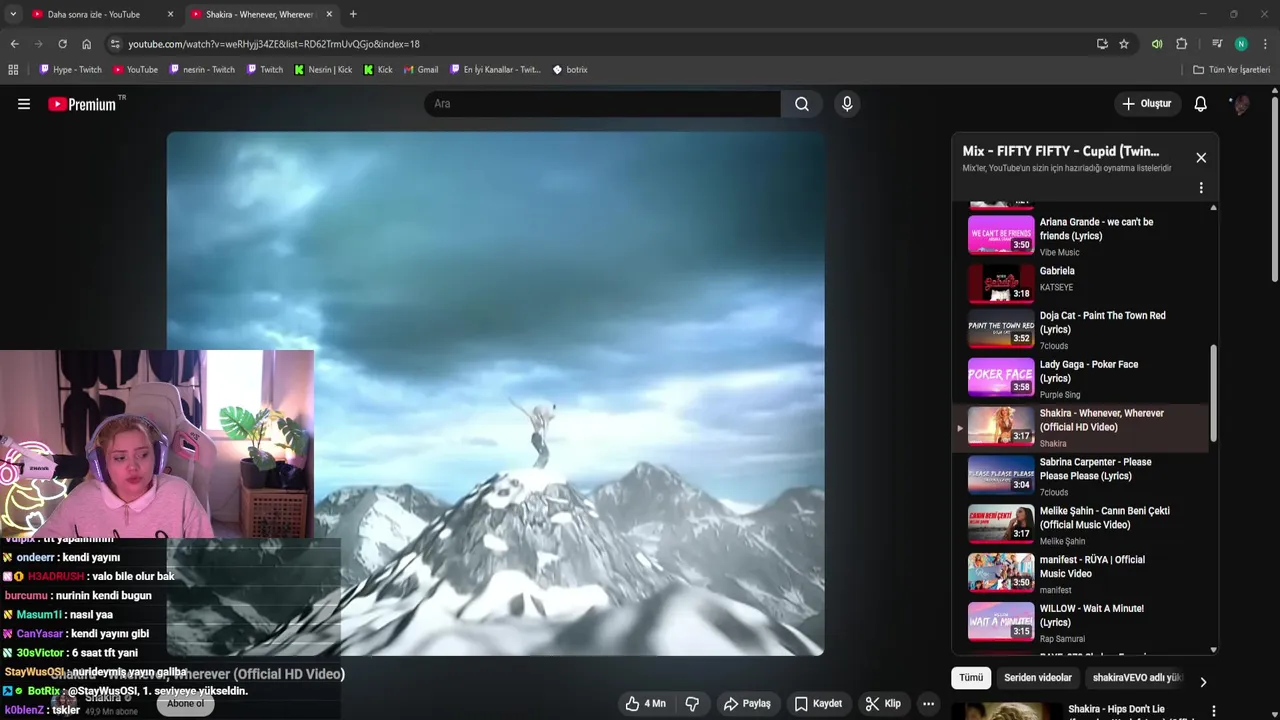
Task: Save video with Kaydet button
Action: click(x=818, y=704)
